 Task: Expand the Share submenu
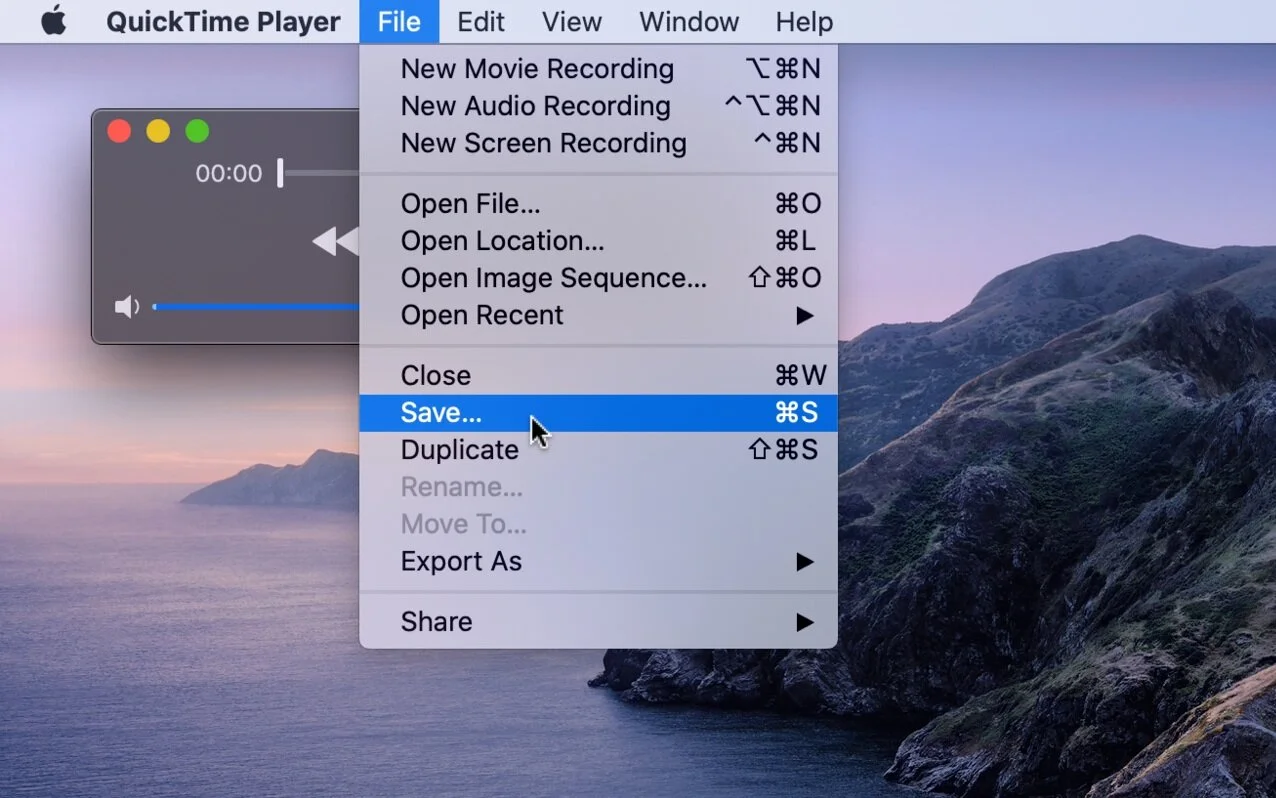(598, 622)
